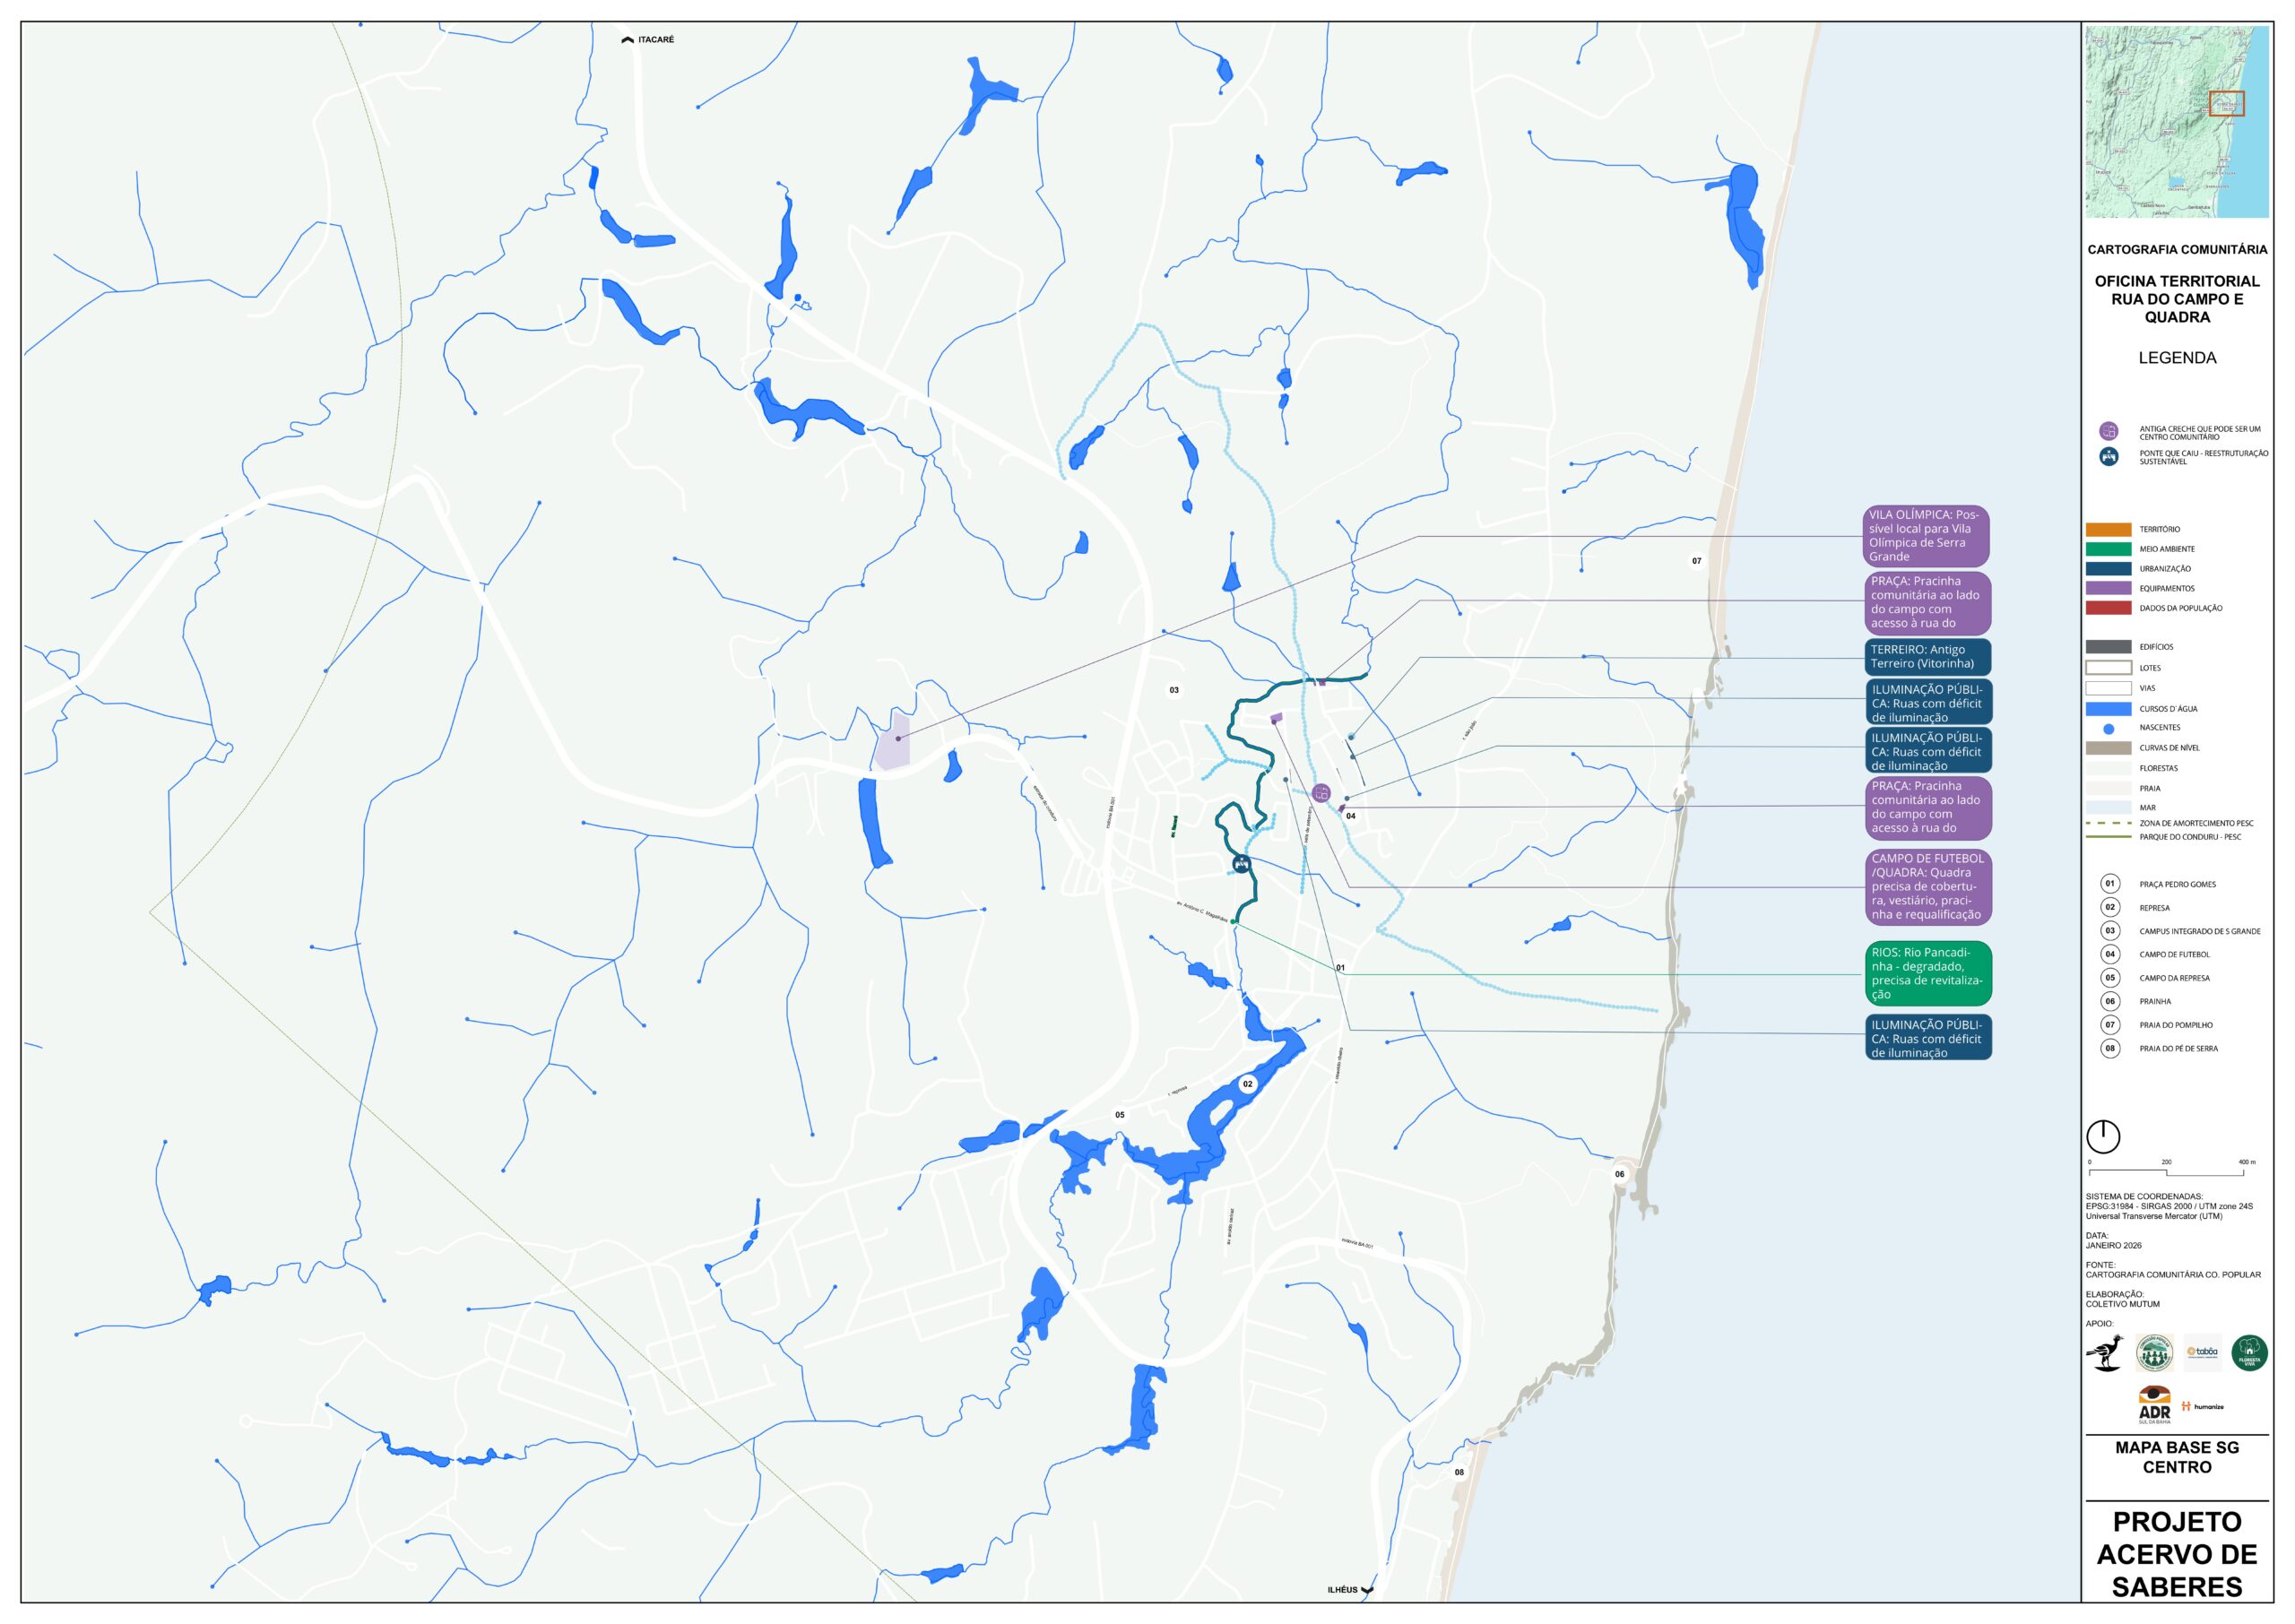Screen dimensions: 2295x1624
Task: Click the green Floresta Viva logo
Action: (x=2249, y=1352)
